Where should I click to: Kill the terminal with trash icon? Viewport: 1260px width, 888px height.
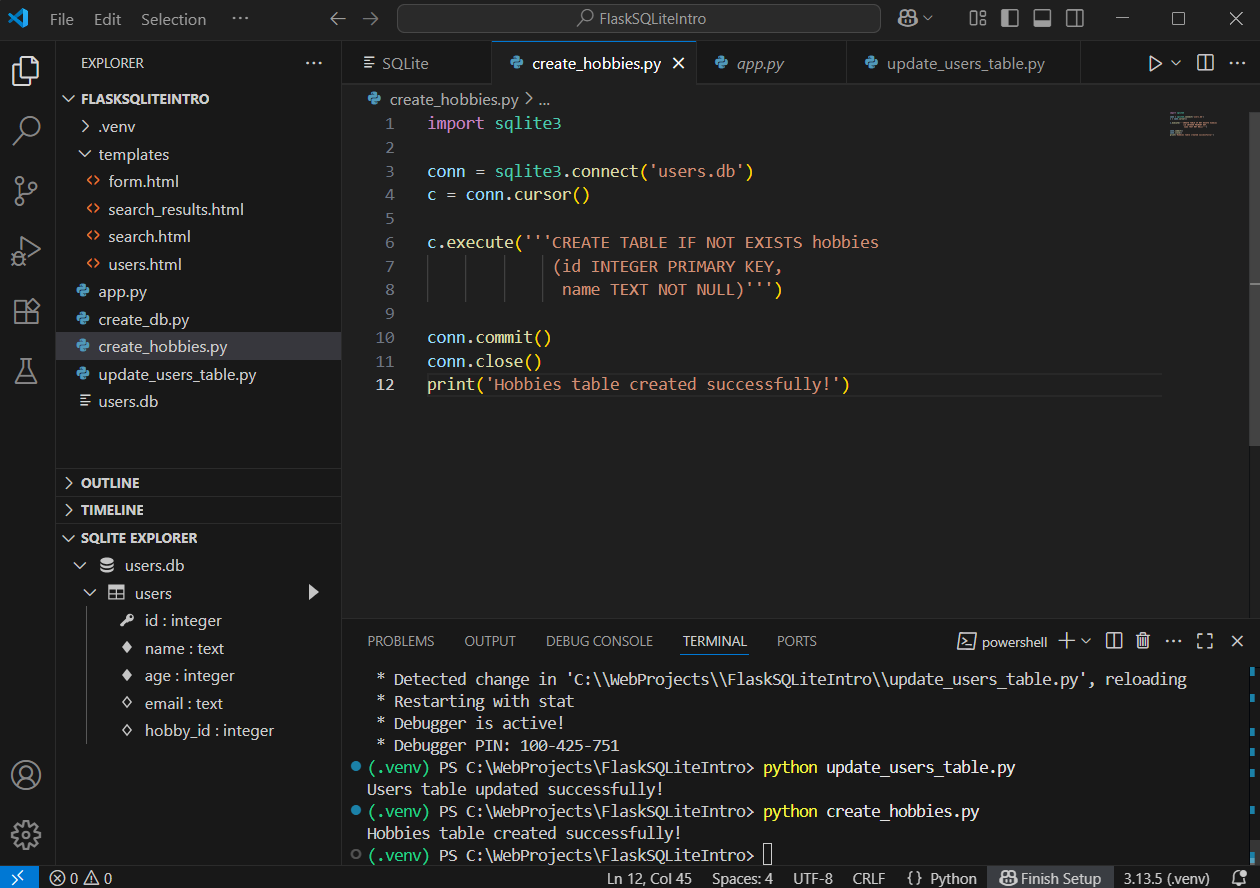(x=1143, y=641)
